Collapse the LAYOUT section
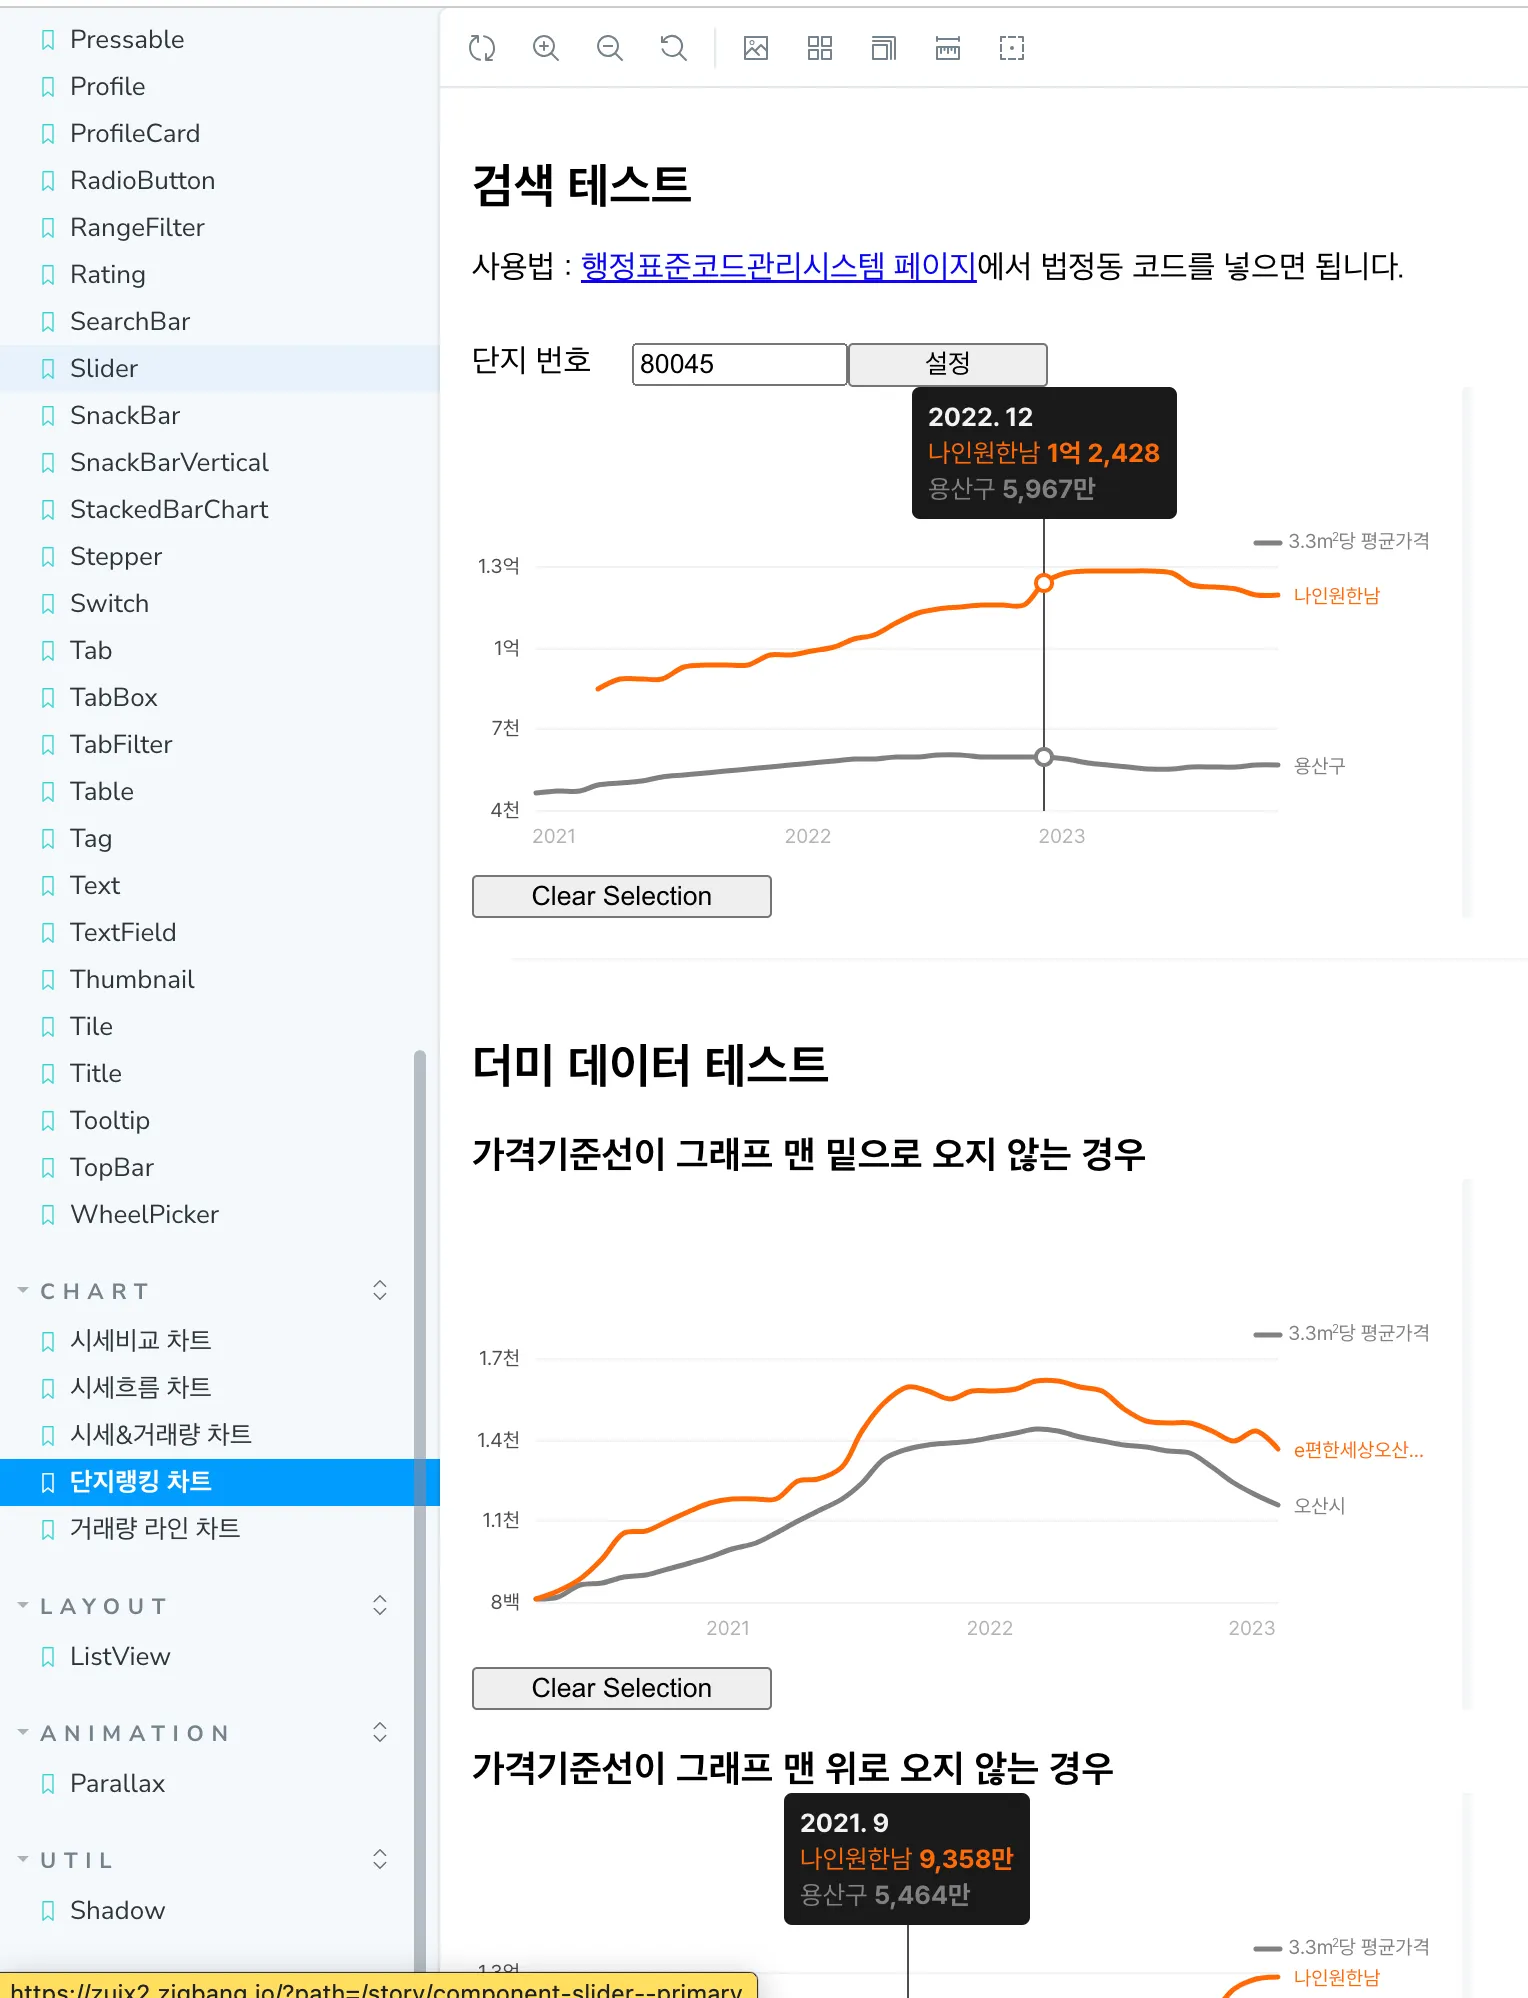The image size is (1528, 1998). pyautogui.click(x=93, y=1606)
